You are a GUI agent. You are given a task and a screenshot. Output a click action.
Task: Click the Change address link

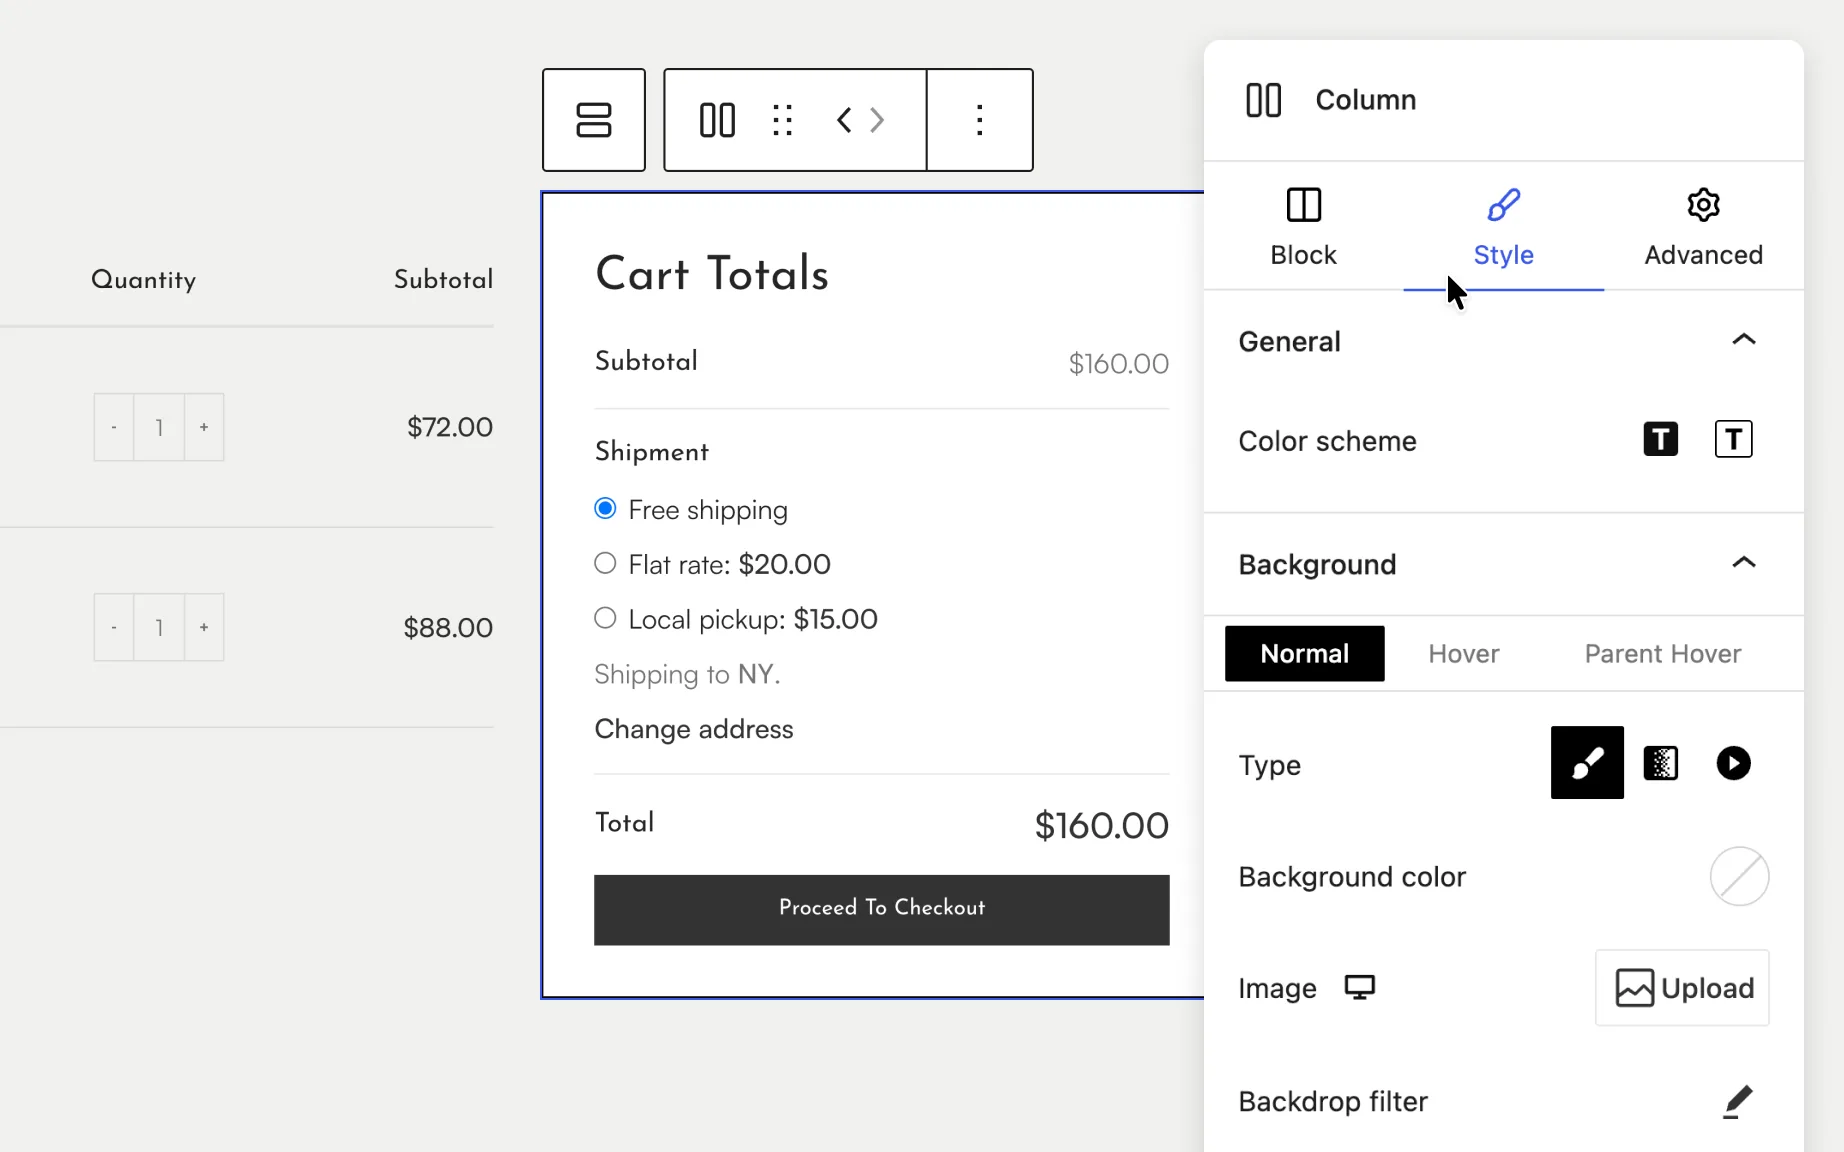coord(694,729)
